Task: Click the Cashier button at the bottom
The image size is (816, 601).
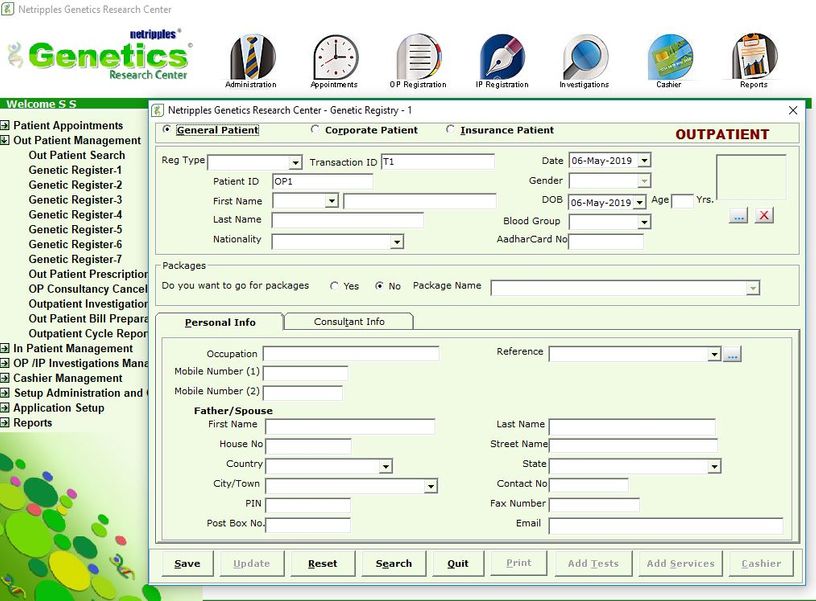Action: click(761, 564)
